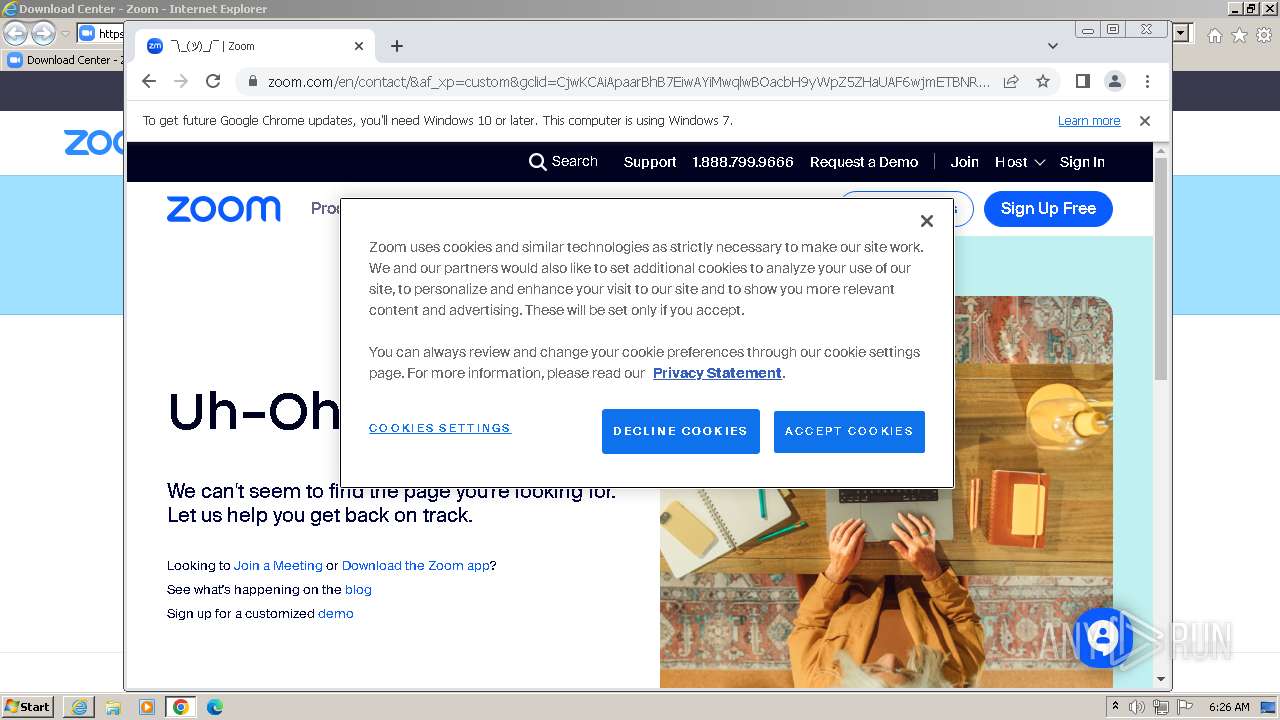
Task: Click Sign In in the Zoom header
Action: tap(1082, 162)
